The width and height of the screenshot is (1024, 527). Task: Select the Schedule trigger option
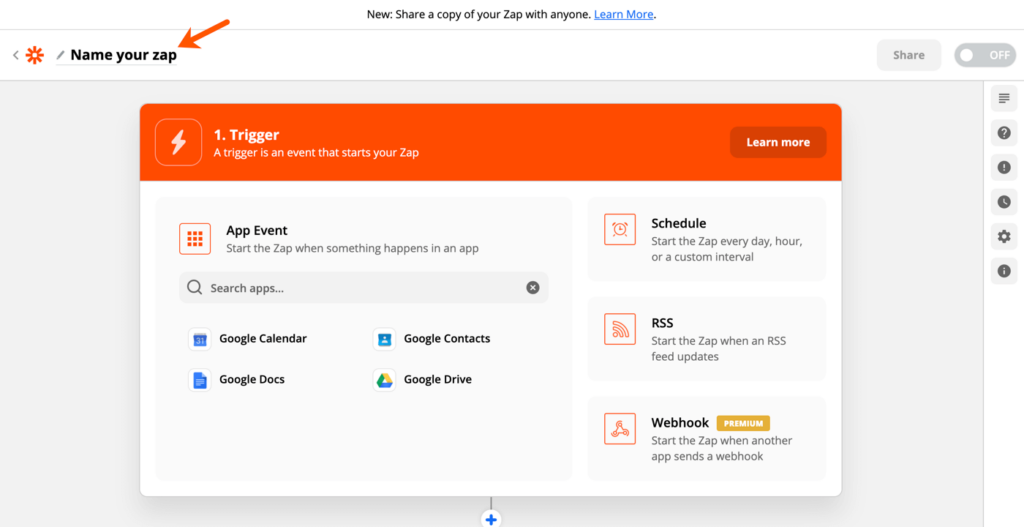coord(707,239)
